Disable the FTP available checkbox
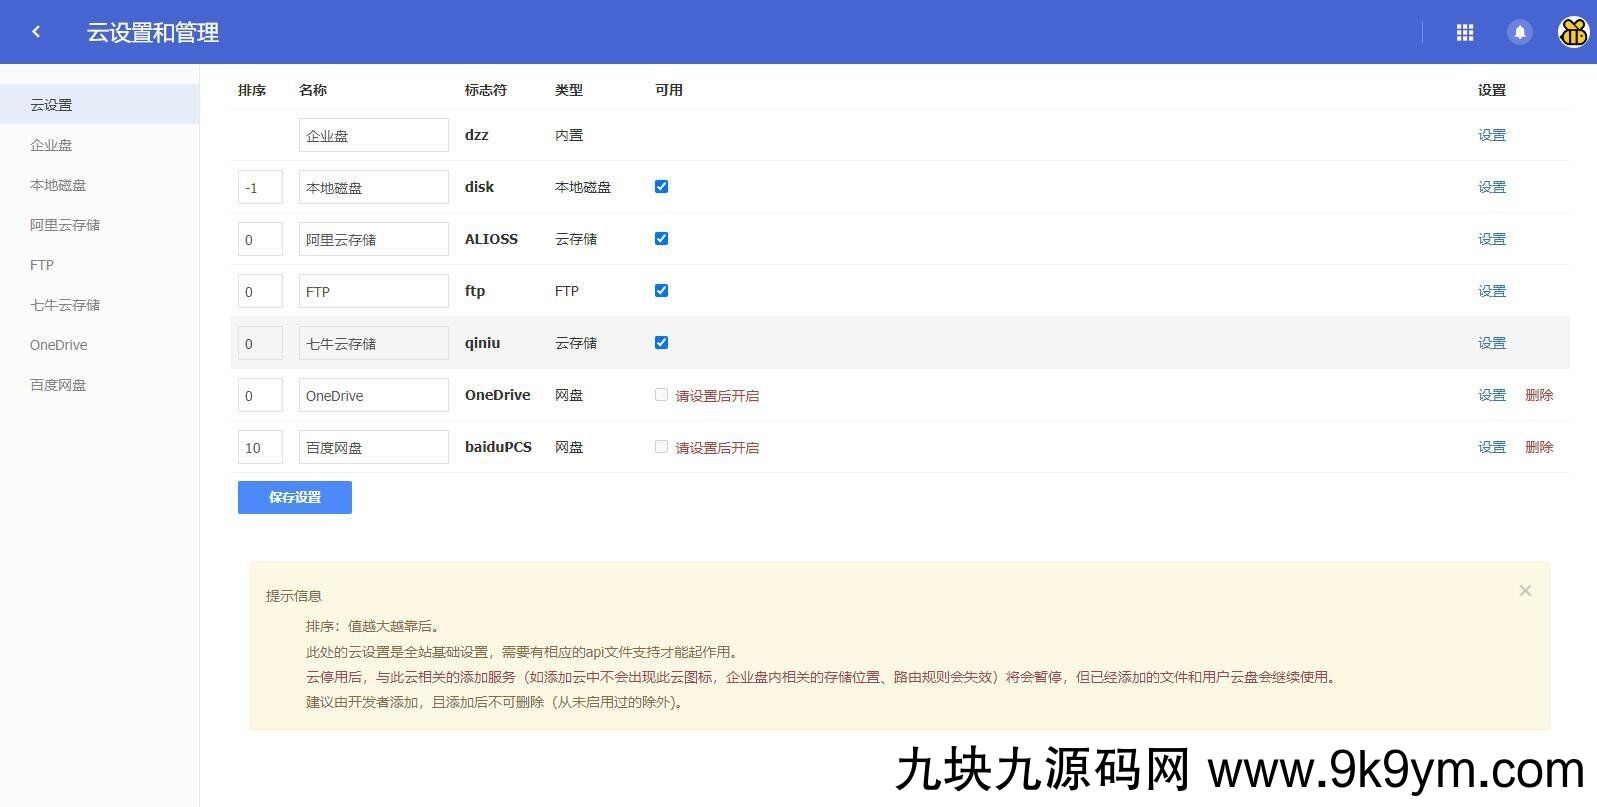The image size is (1597, 807). click(661, 291)
